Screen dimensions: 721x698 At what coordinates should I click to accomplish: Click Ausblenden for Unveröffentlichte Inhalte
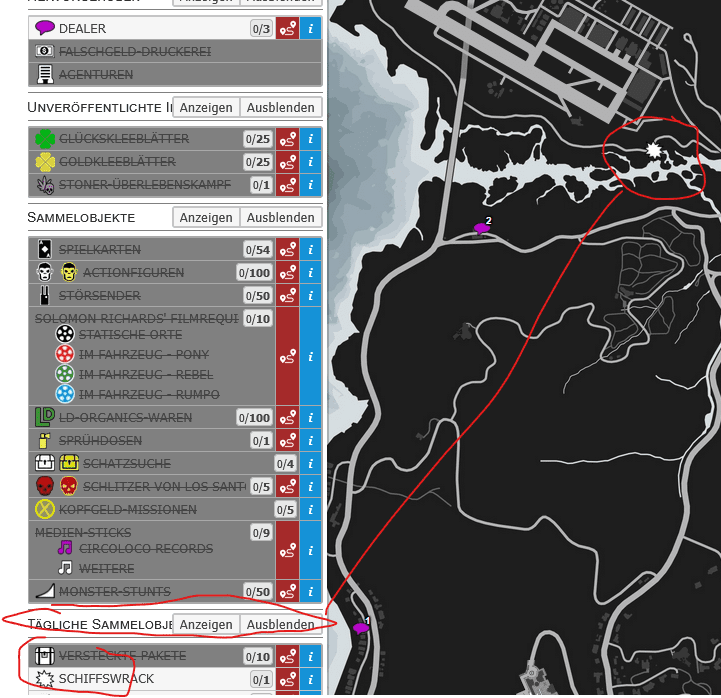pos(280,108)
